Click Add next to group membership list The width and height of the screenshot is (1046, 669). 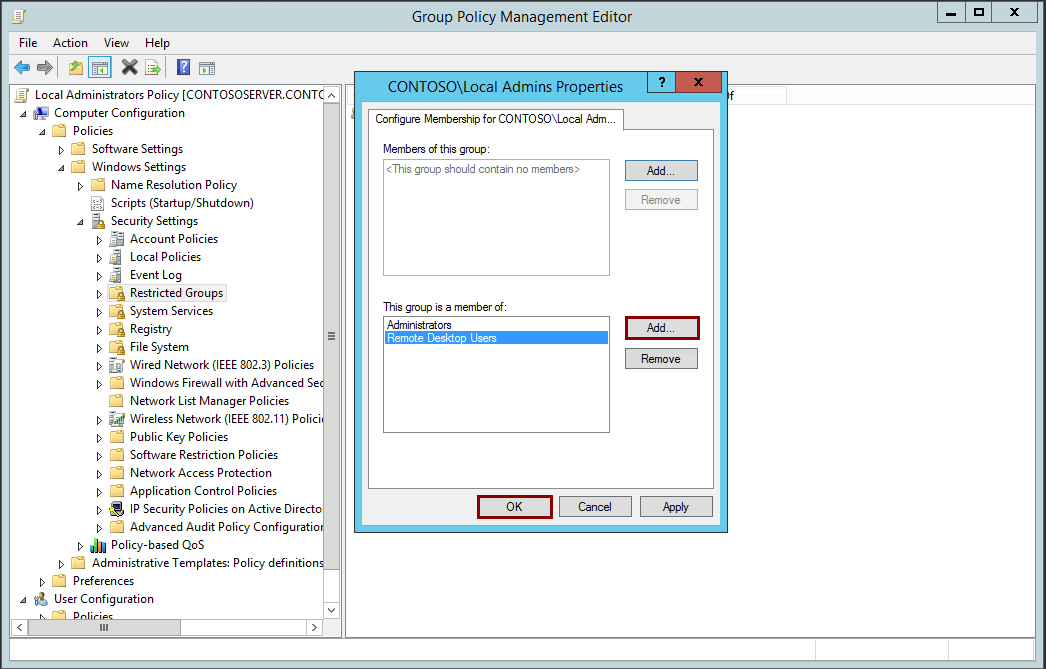pos(661,327)
